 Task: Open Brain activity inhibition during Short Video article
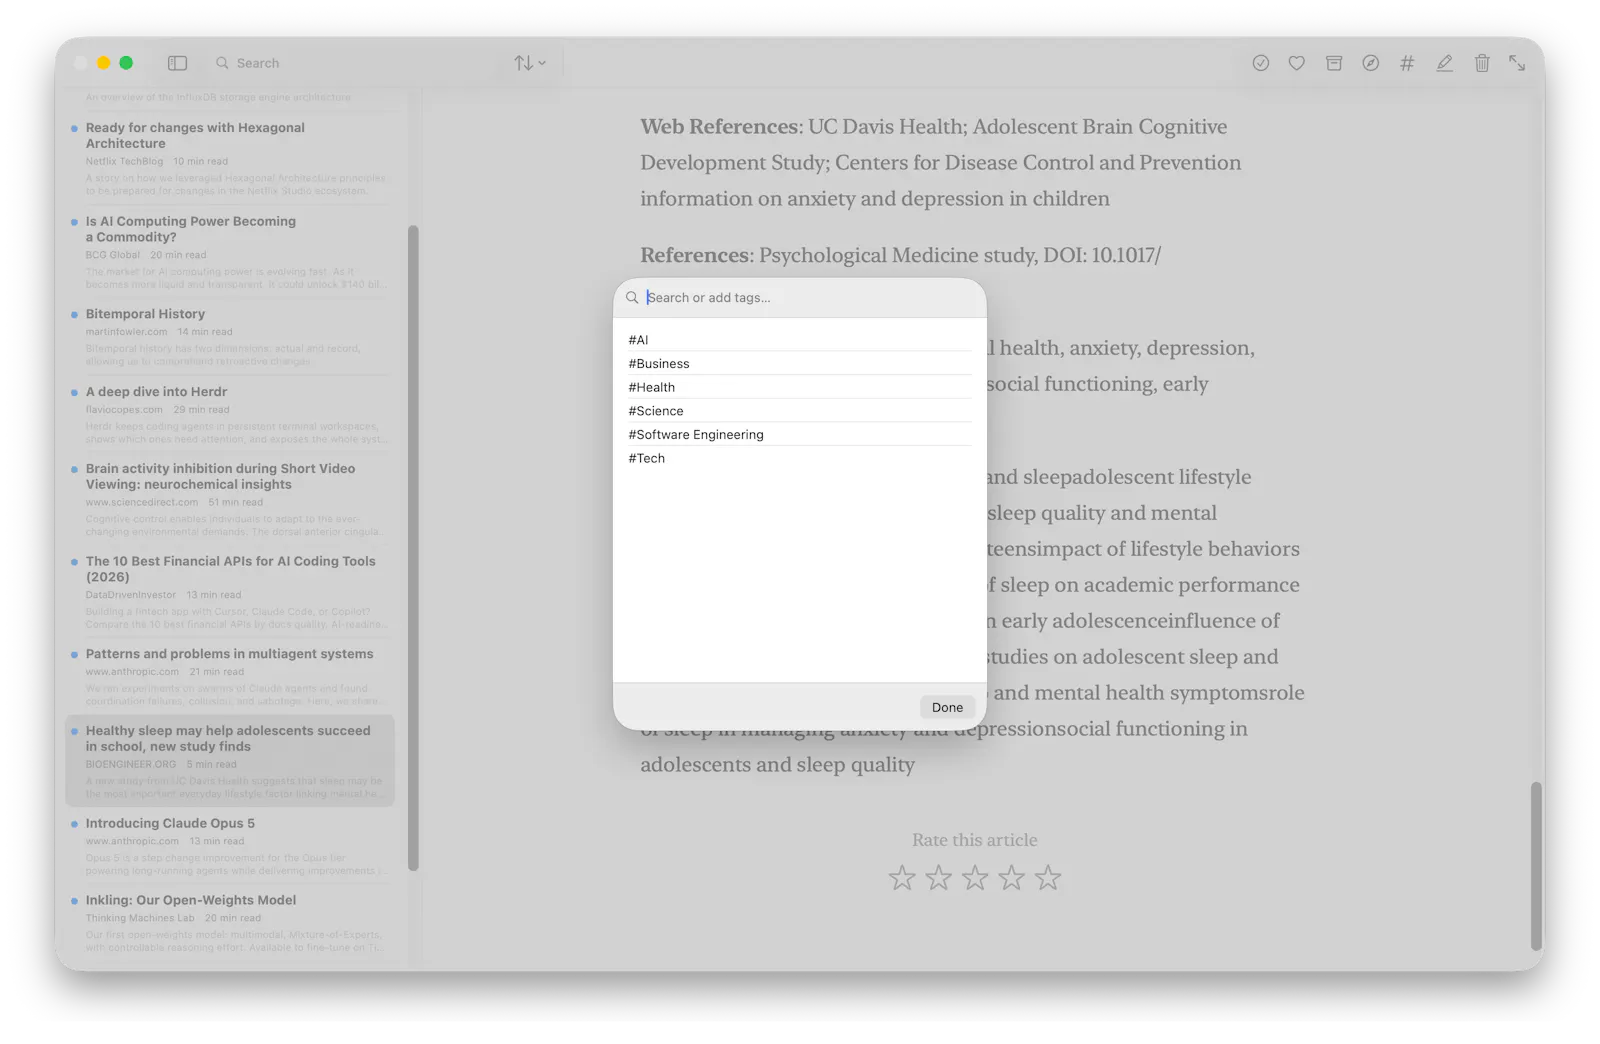[230, 499]
